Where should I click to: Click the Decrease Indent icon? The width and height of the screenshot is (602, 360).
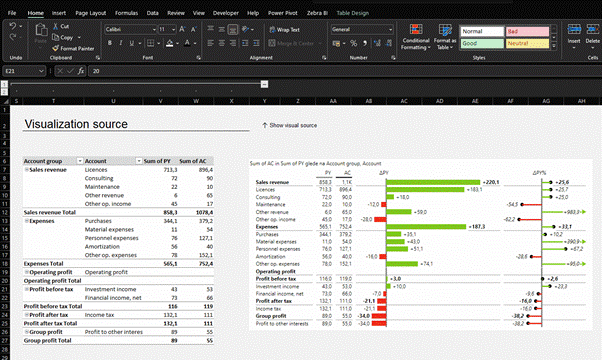click(x=245, y=43)
